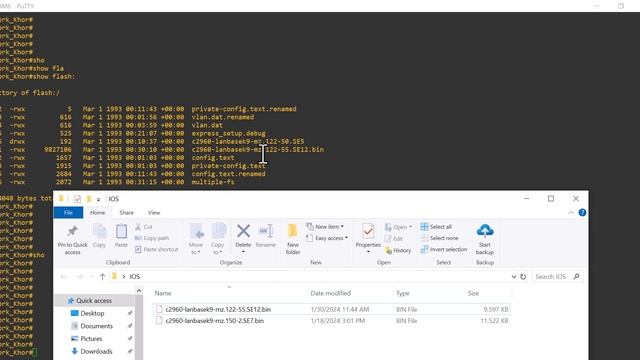Click the Properties checkmark icon
640x360 pixels.
pyautogui.click(x=368, y=231)
